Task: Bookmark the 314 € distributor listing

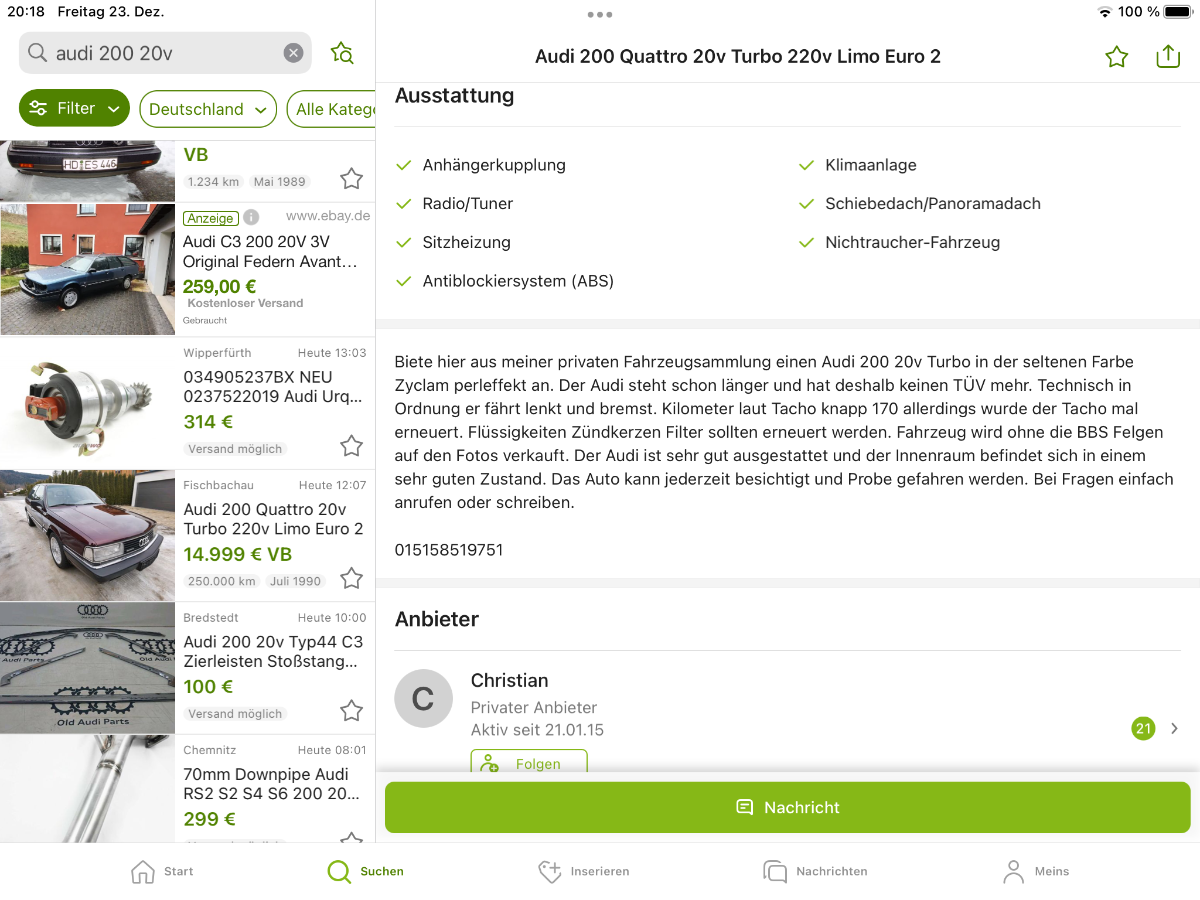Action: pos(351,446)
